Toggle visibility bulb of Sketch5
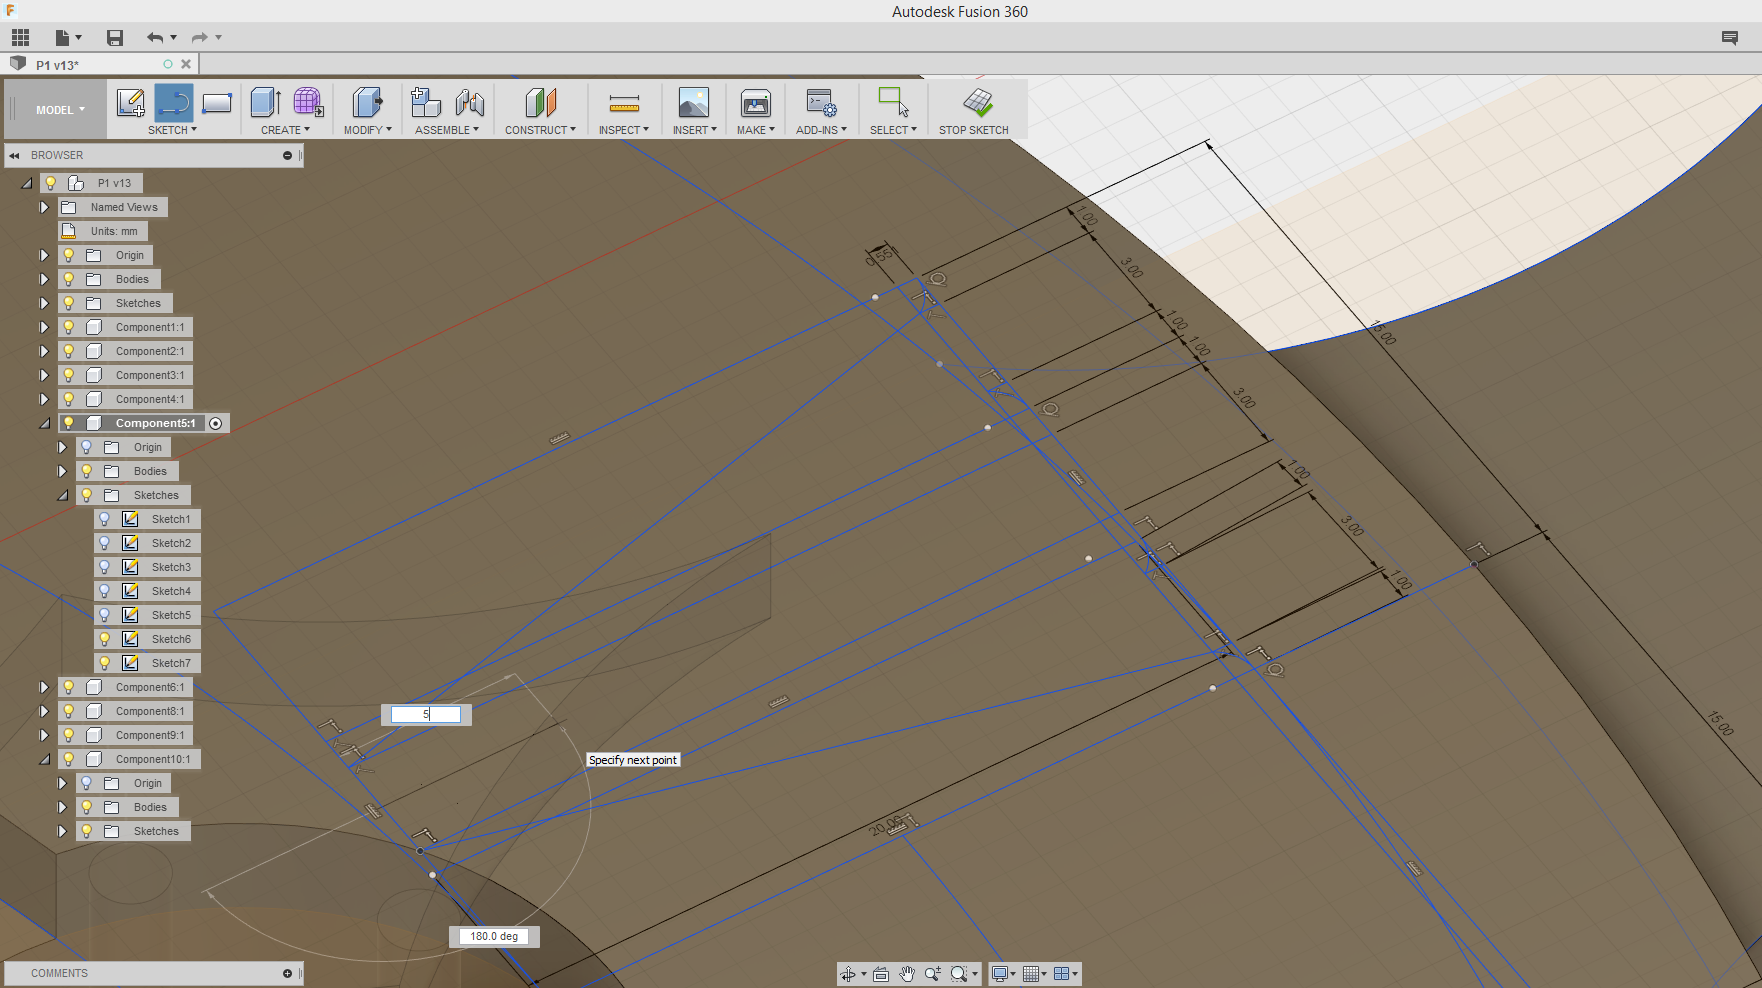1762x988 pixels. 105,615
